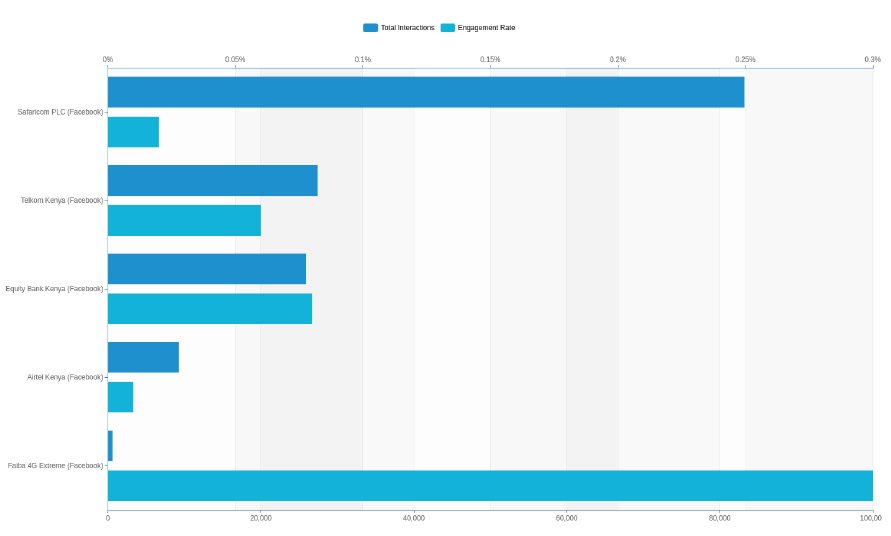Select Telkom Kenya Total Interactions bar
The image size is (891, 536).
[x=213, y=181]
